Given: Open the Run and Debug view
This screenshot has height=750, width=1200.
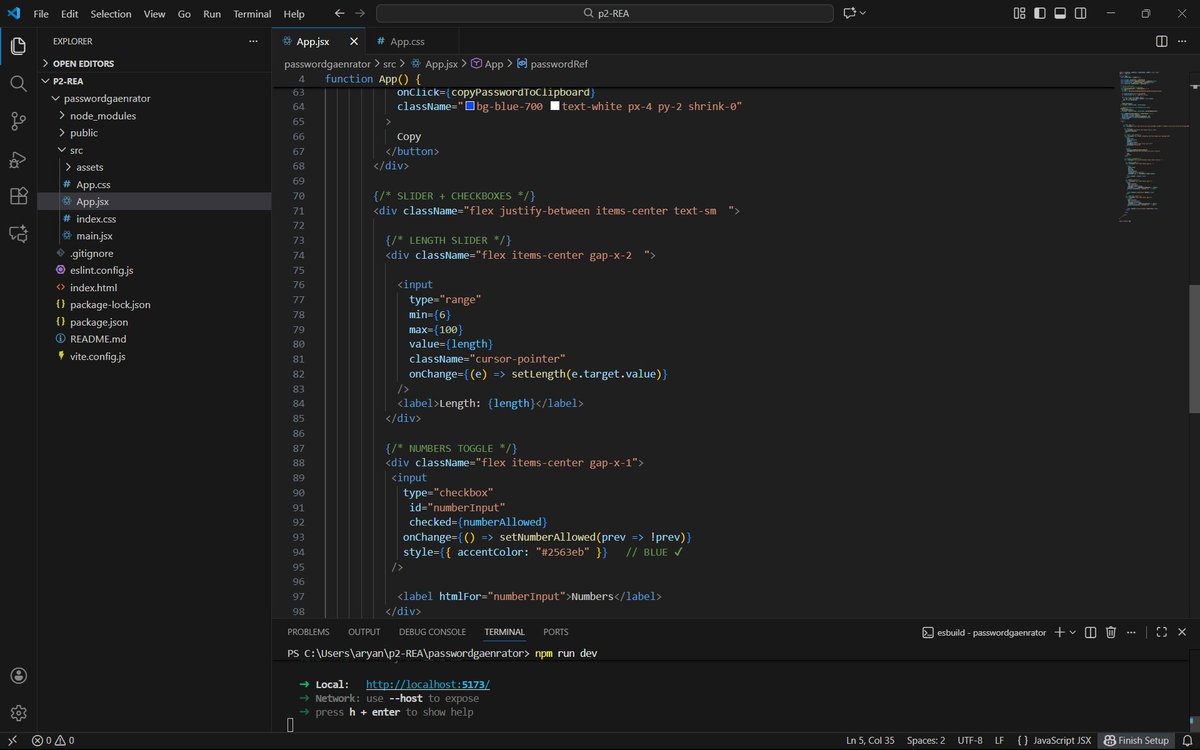Looking at the screenshot, I should point(17,160).
